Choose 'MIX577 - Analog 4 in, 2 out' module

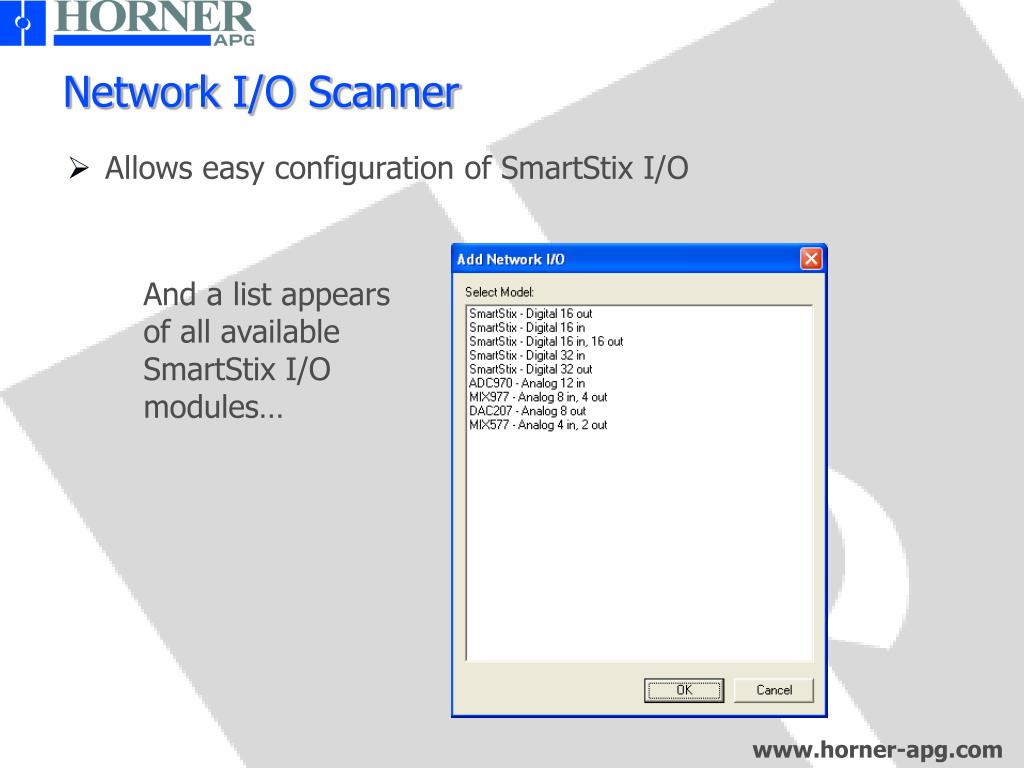[x=538, y=425]
